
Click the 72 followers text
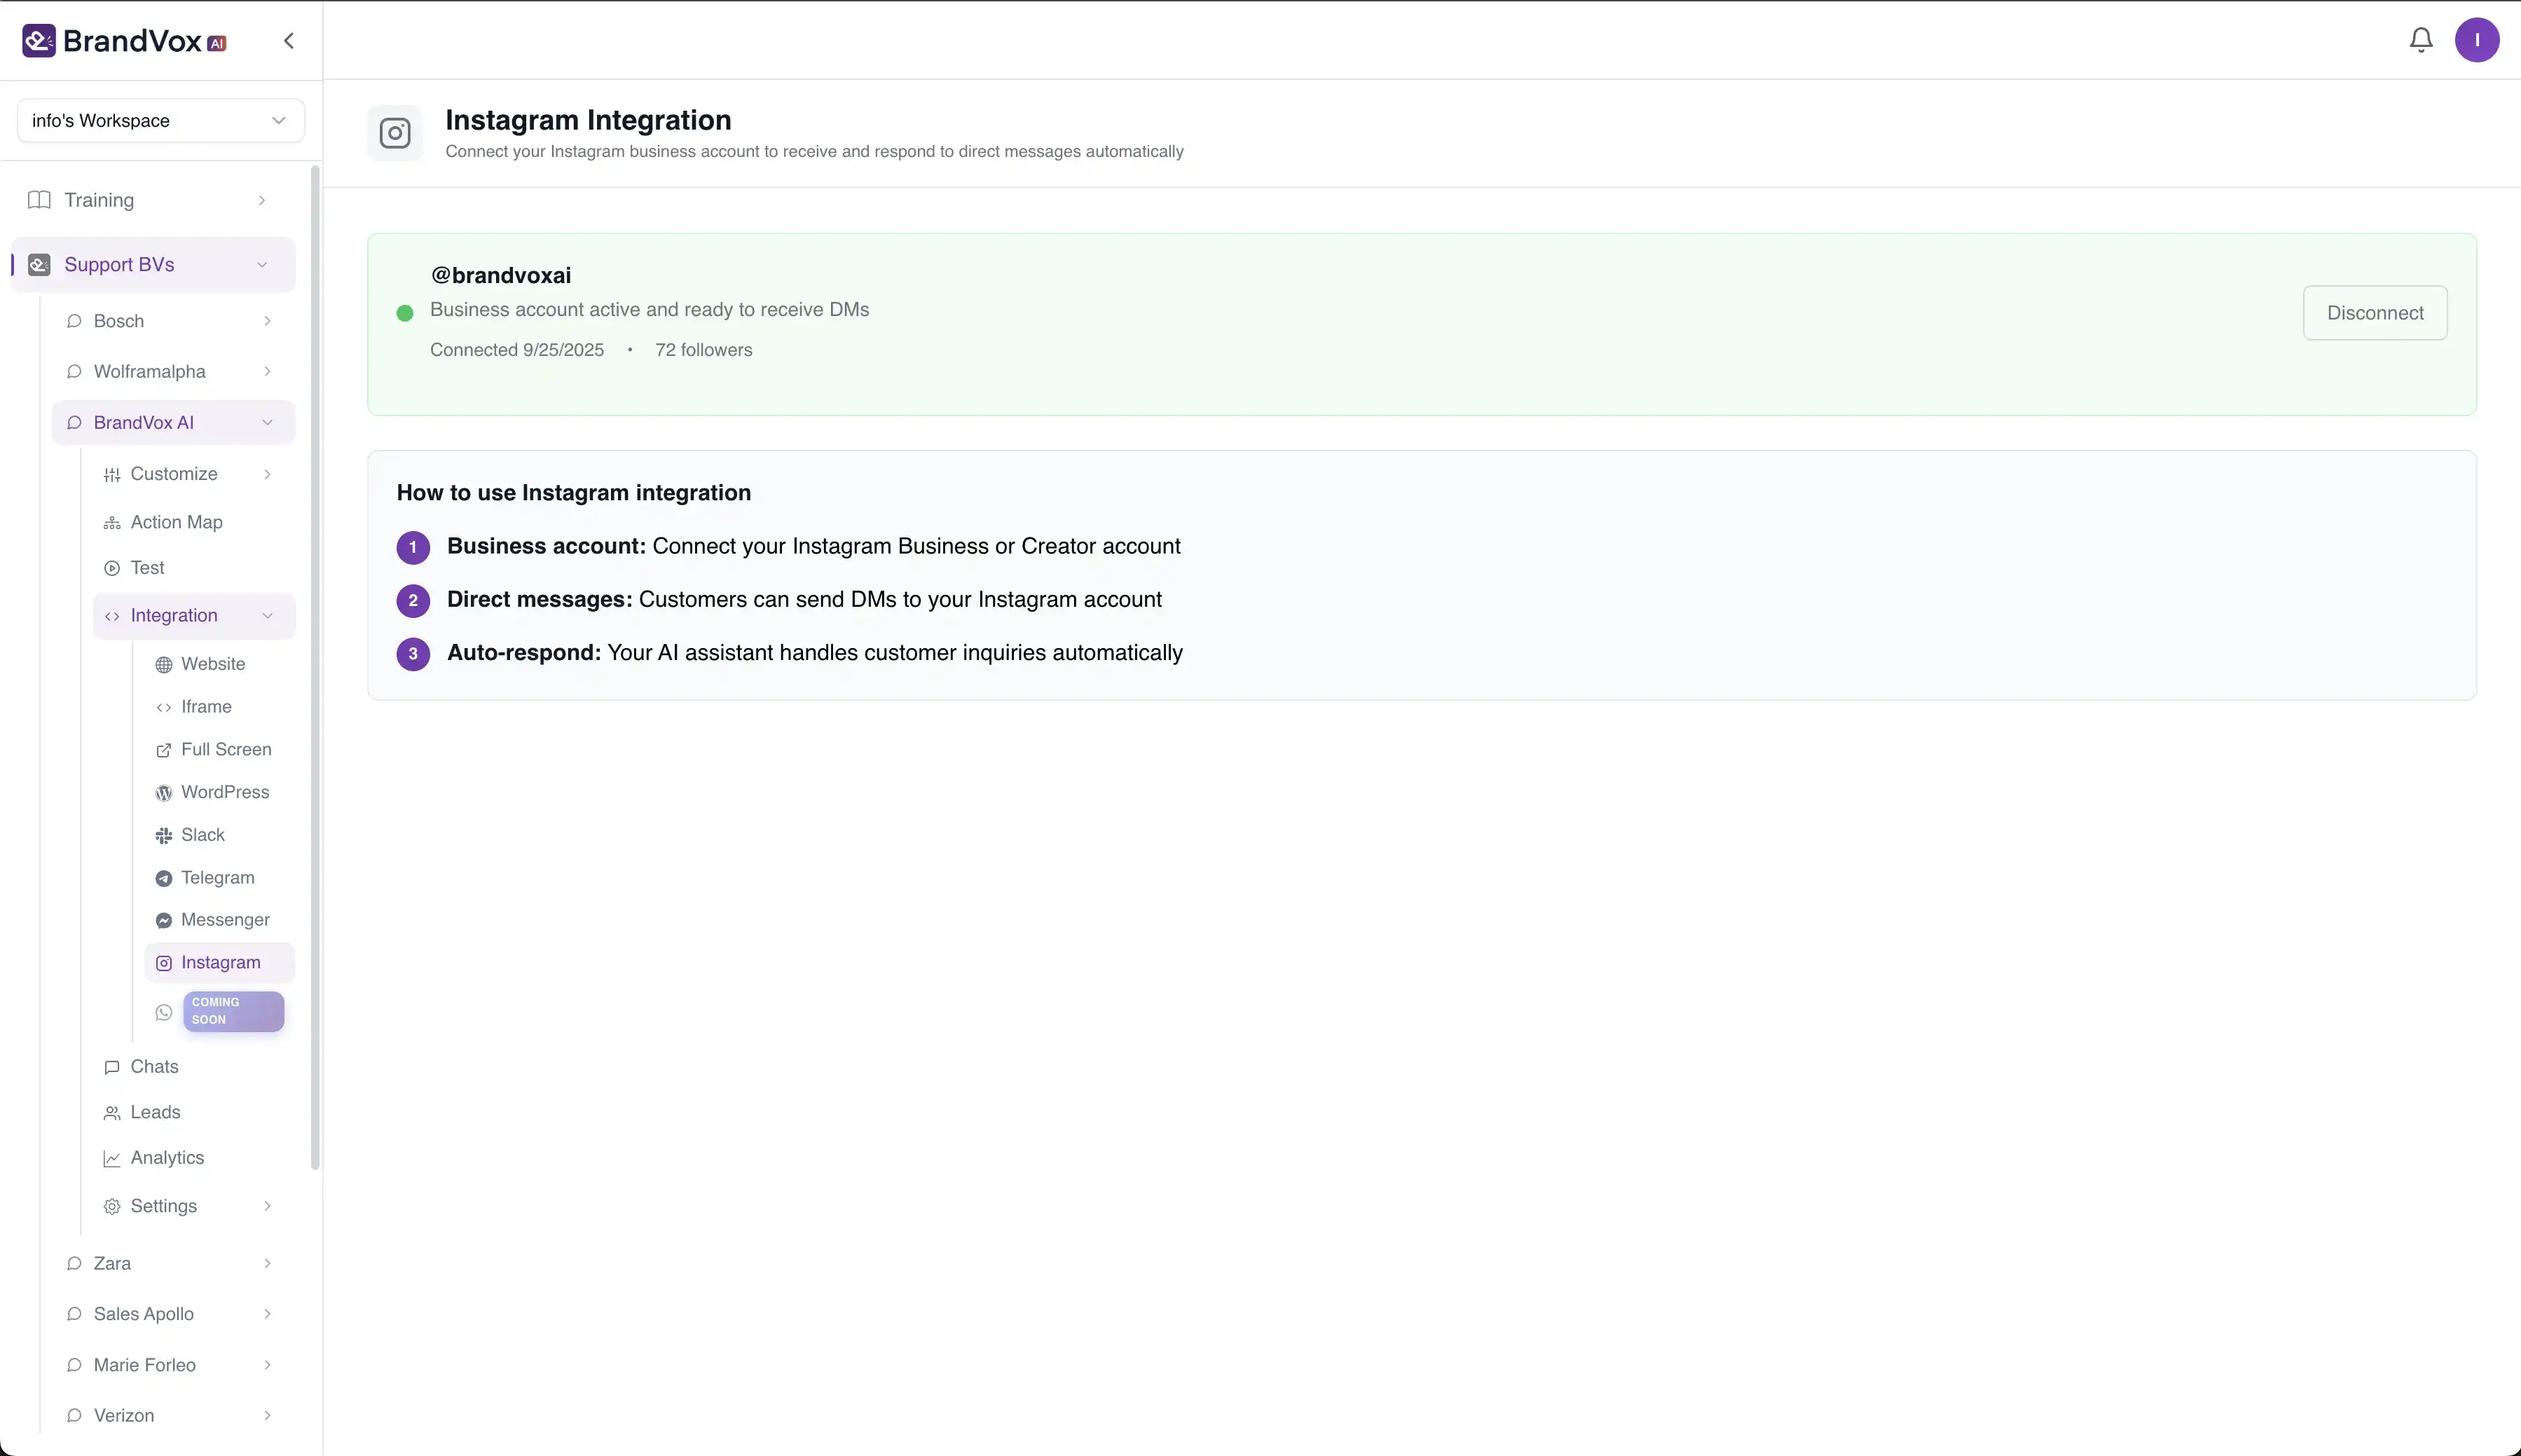704,350
